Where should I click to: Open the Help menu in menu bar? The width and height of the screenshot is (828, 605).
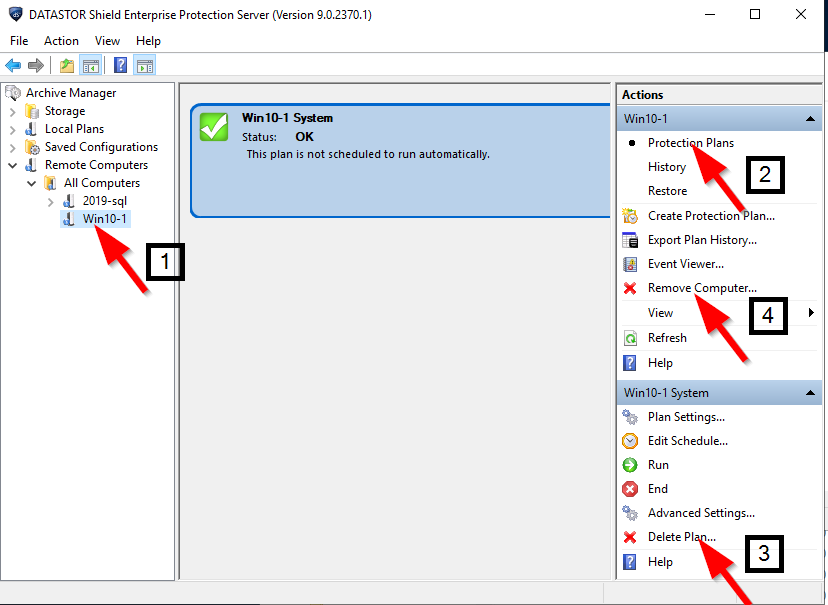(148, 41)
